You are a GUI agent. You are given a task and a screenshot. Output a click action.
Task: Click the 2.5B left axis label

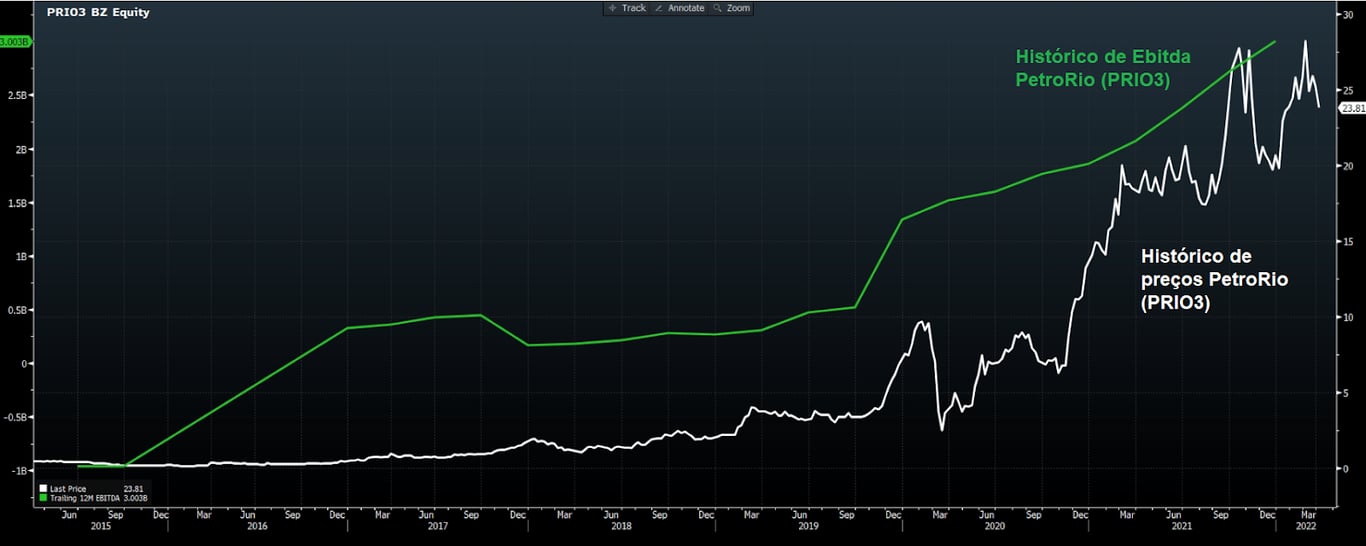coord(20,95)
